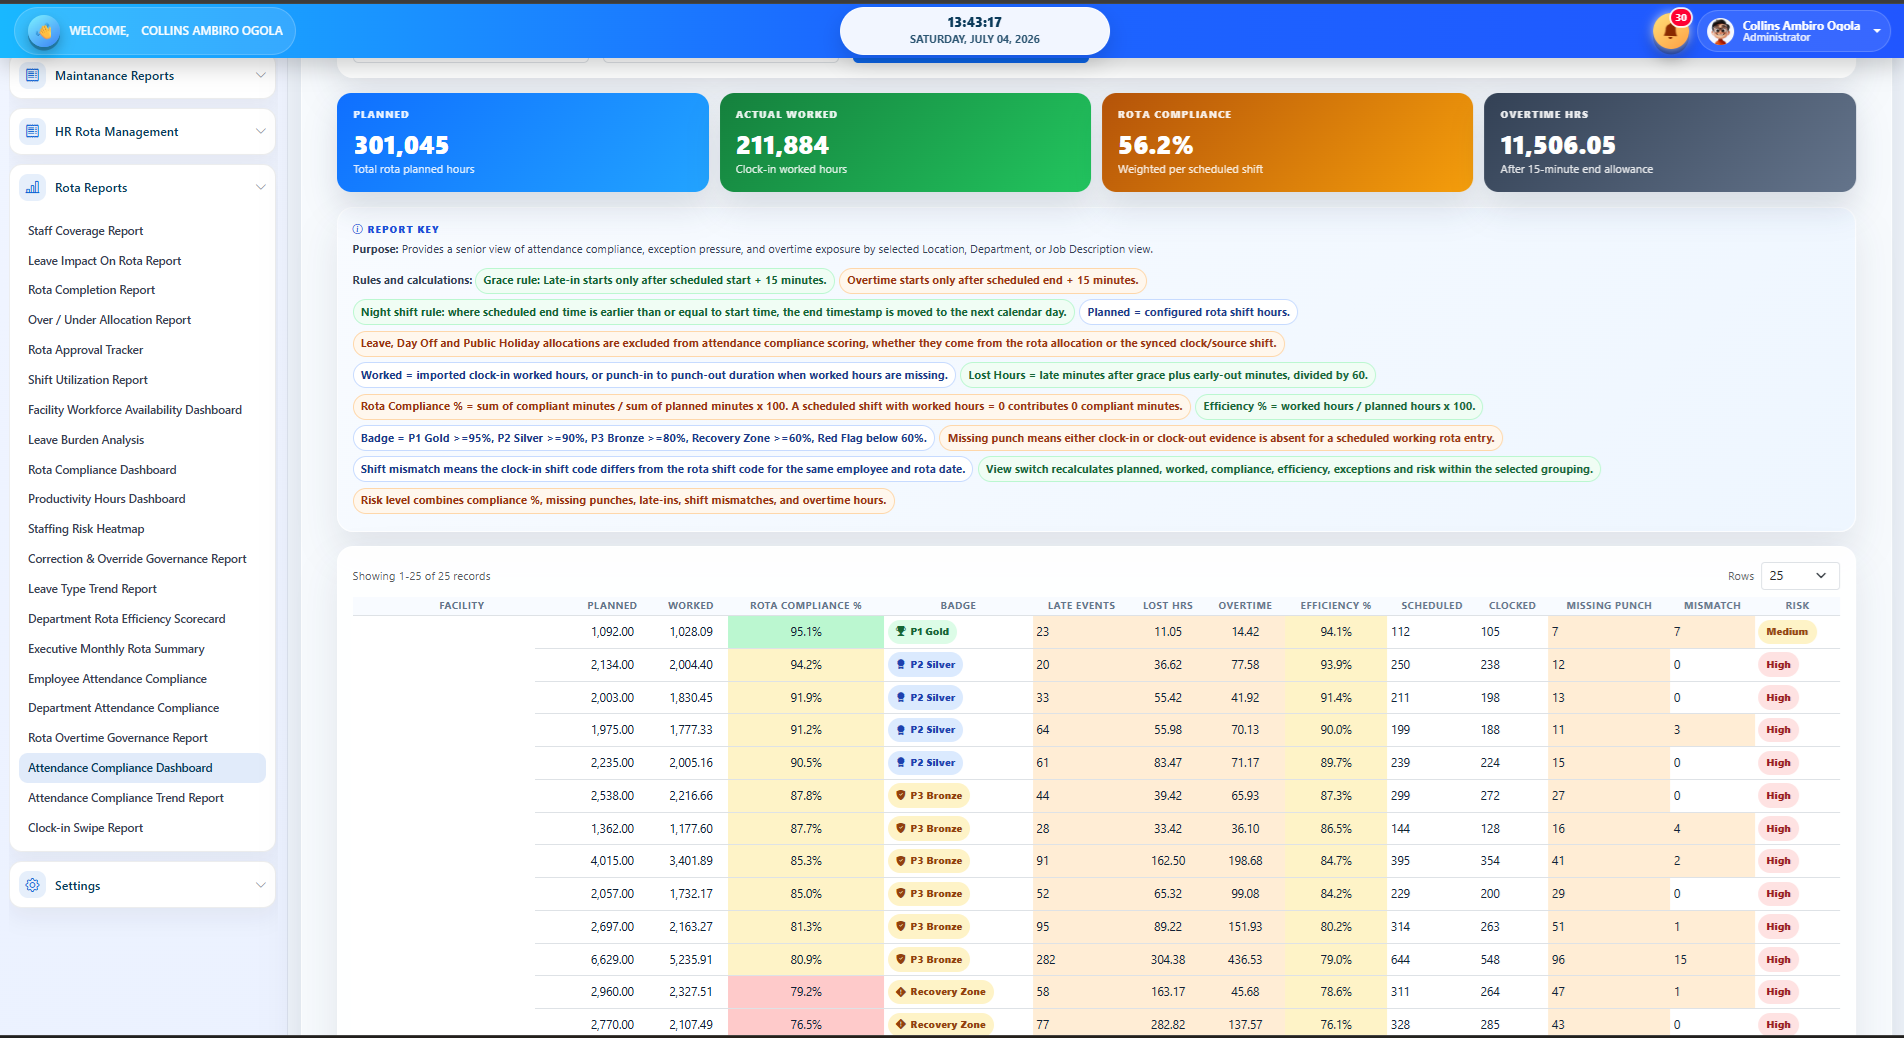The width and height of the screenshot is (1904, 1038).
Task: Click the user profile avatar
Action: [x=1721, y=31]
